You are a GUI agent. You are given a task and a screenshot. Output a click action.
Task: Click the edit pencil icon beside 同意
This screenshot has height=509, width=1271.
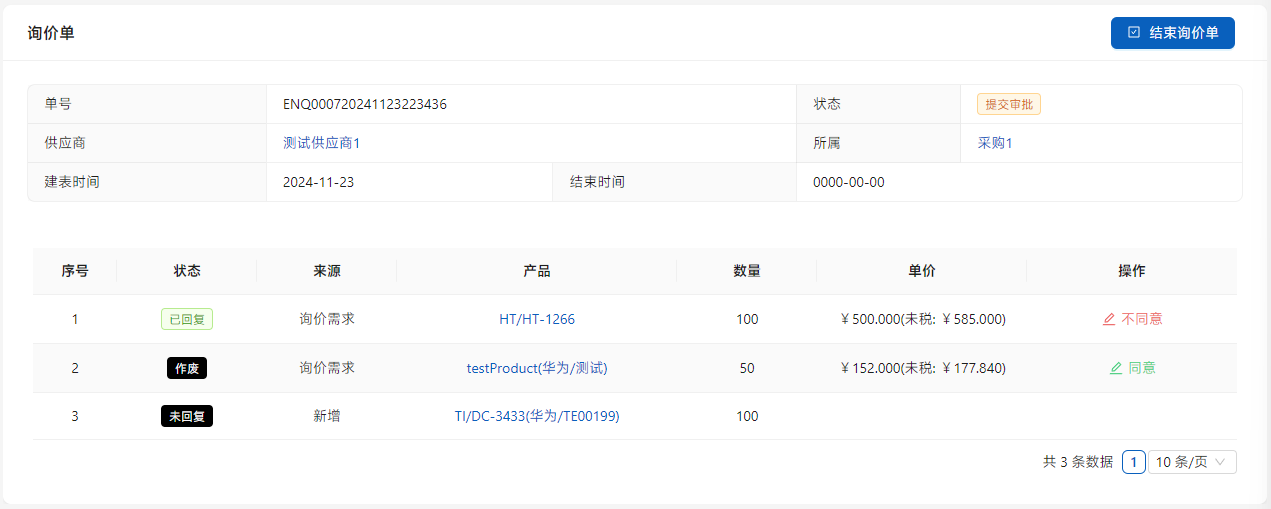[x=1116, y=368]
